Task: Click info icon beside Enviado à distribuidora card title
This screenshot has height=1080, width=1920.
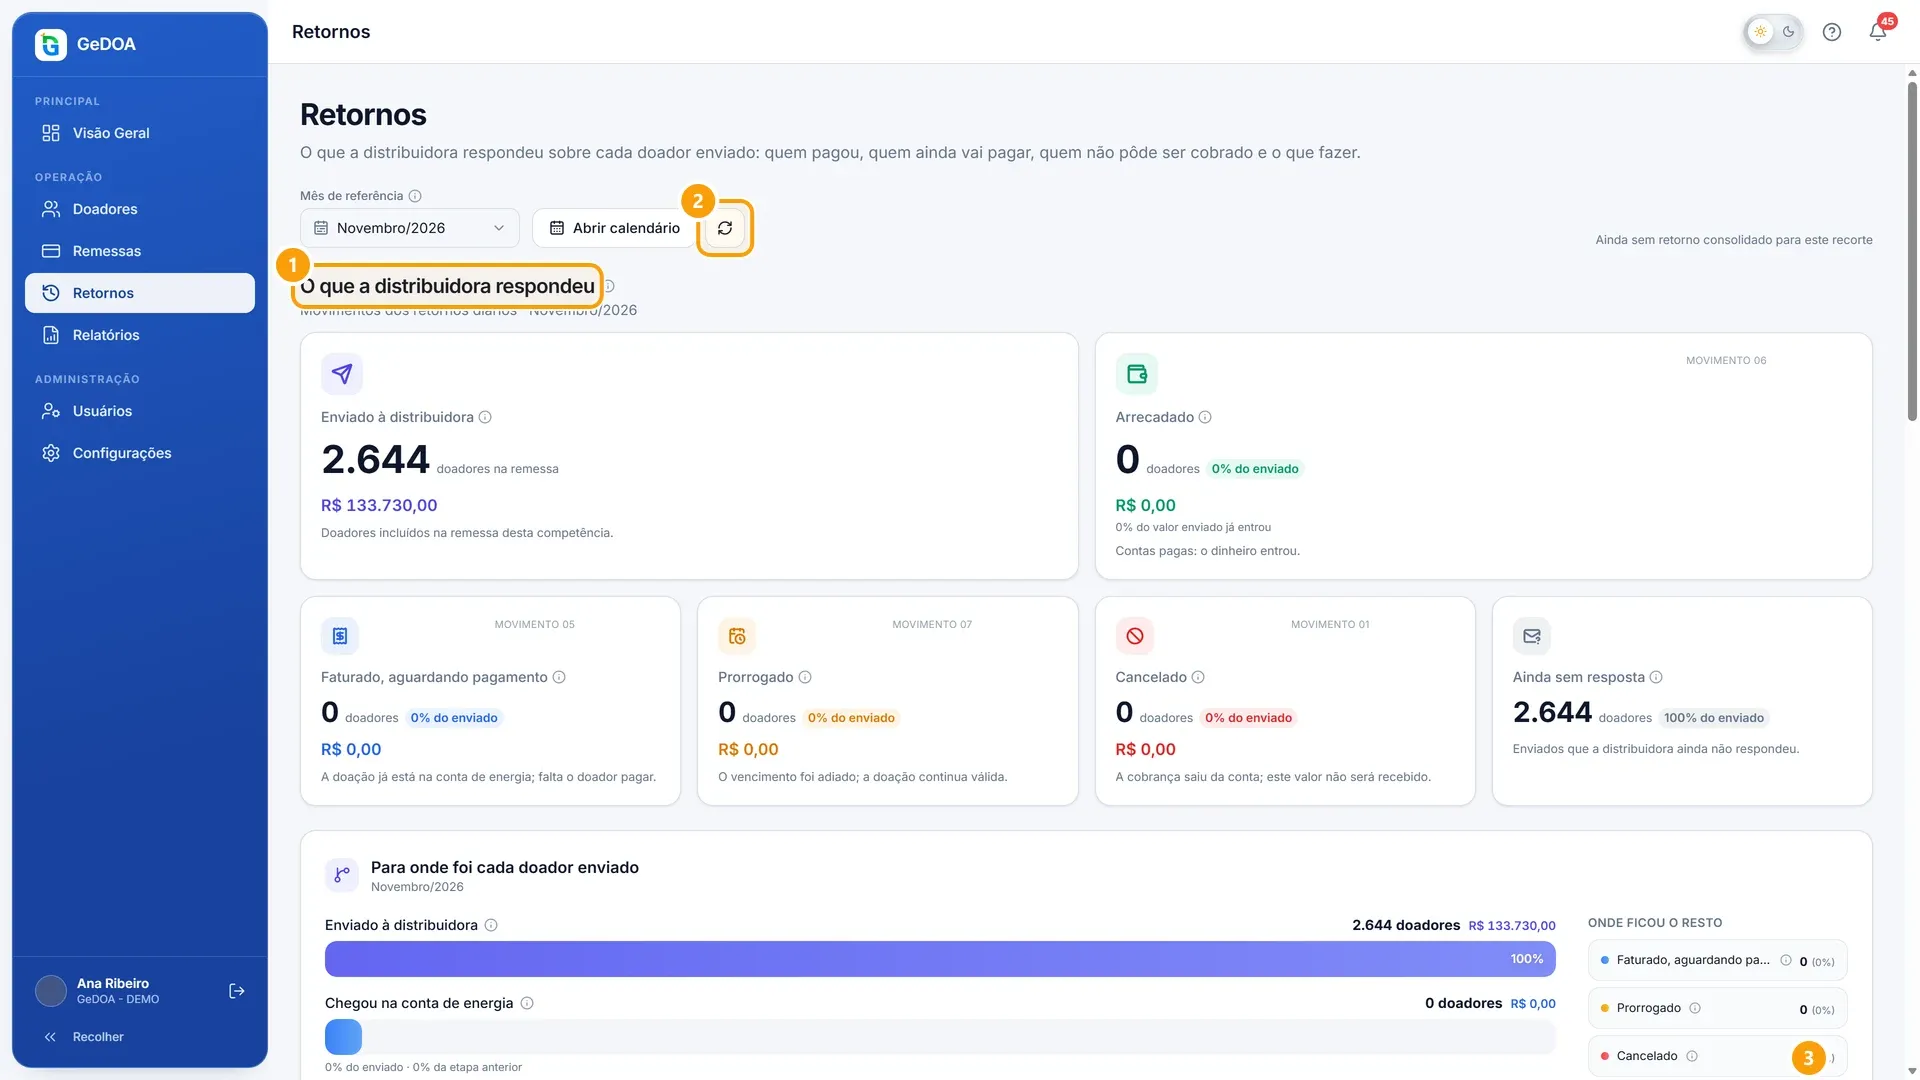Action: (x=485, y=417)
